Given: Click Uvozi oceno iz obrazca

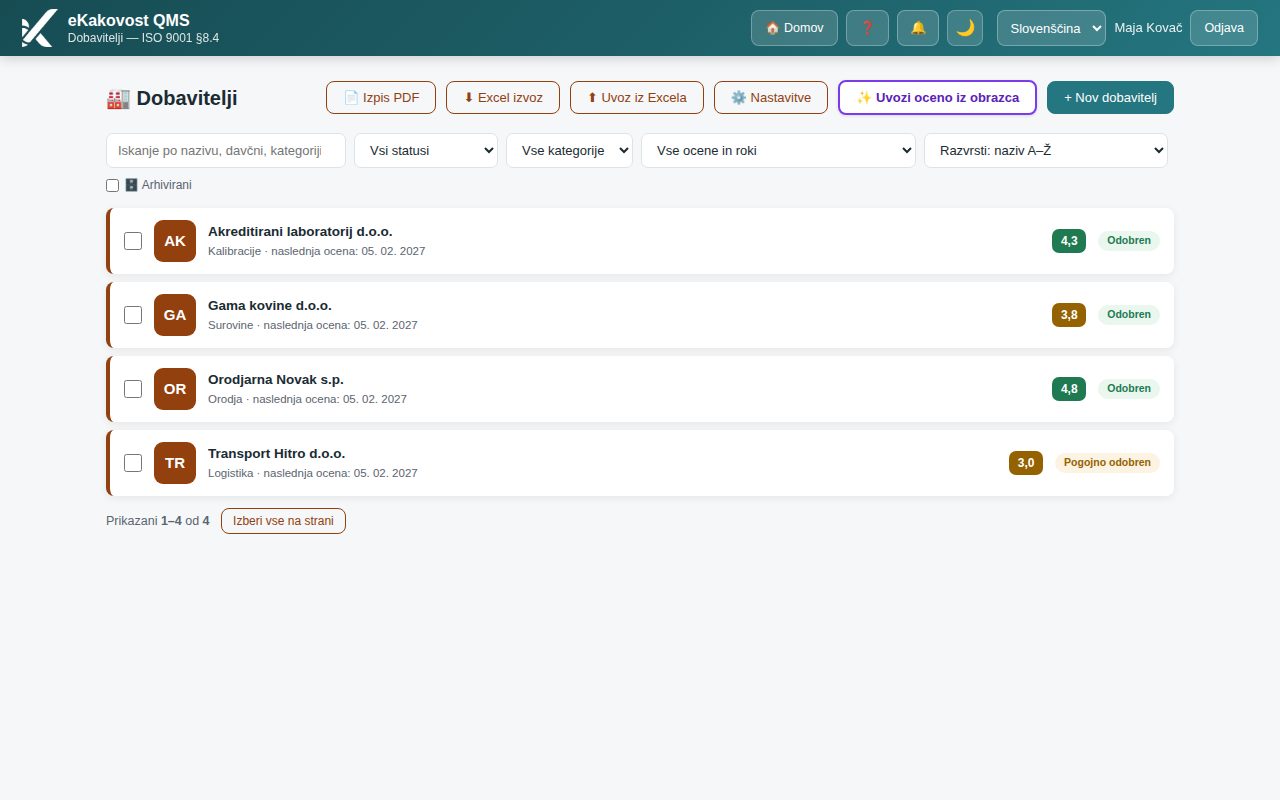Looking at the screenshot, I should tap(937, 98).
